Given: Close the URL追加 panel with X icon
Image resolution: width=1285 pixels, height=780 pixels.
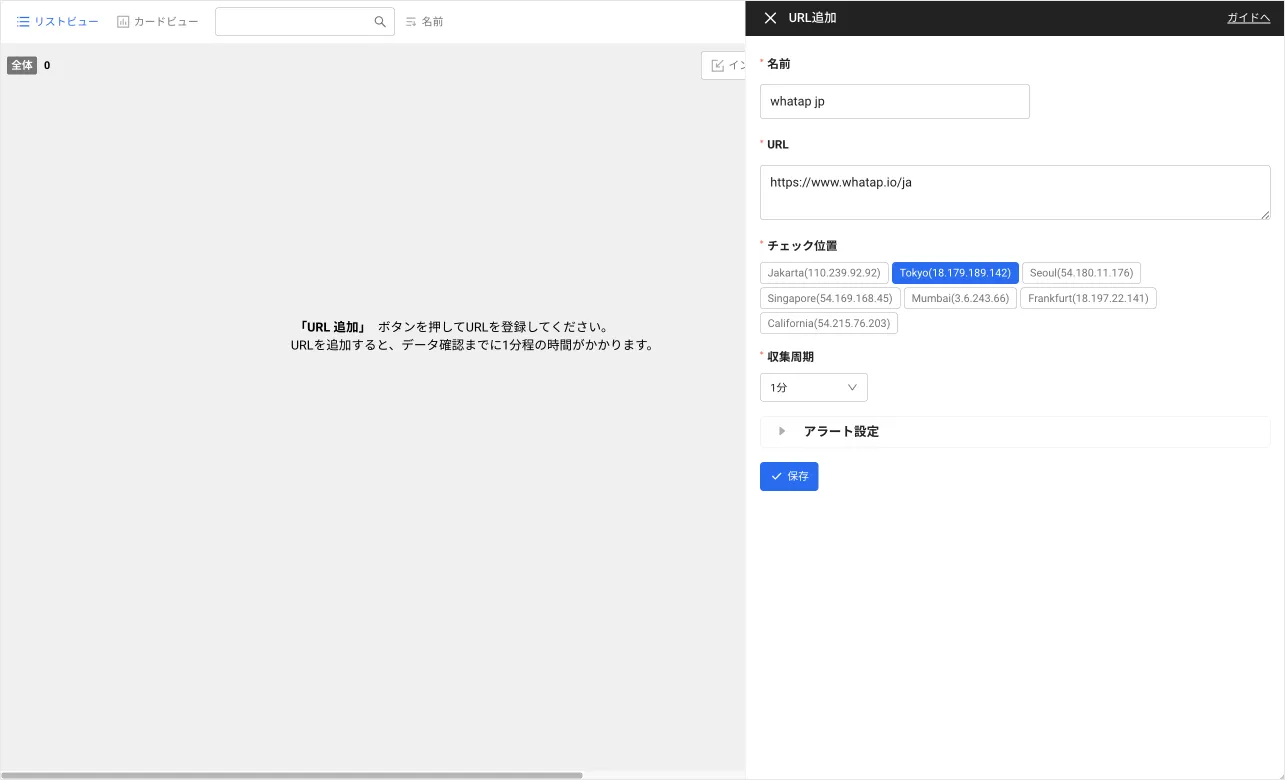Looking at the screenshot, I should tap(770, 18).
